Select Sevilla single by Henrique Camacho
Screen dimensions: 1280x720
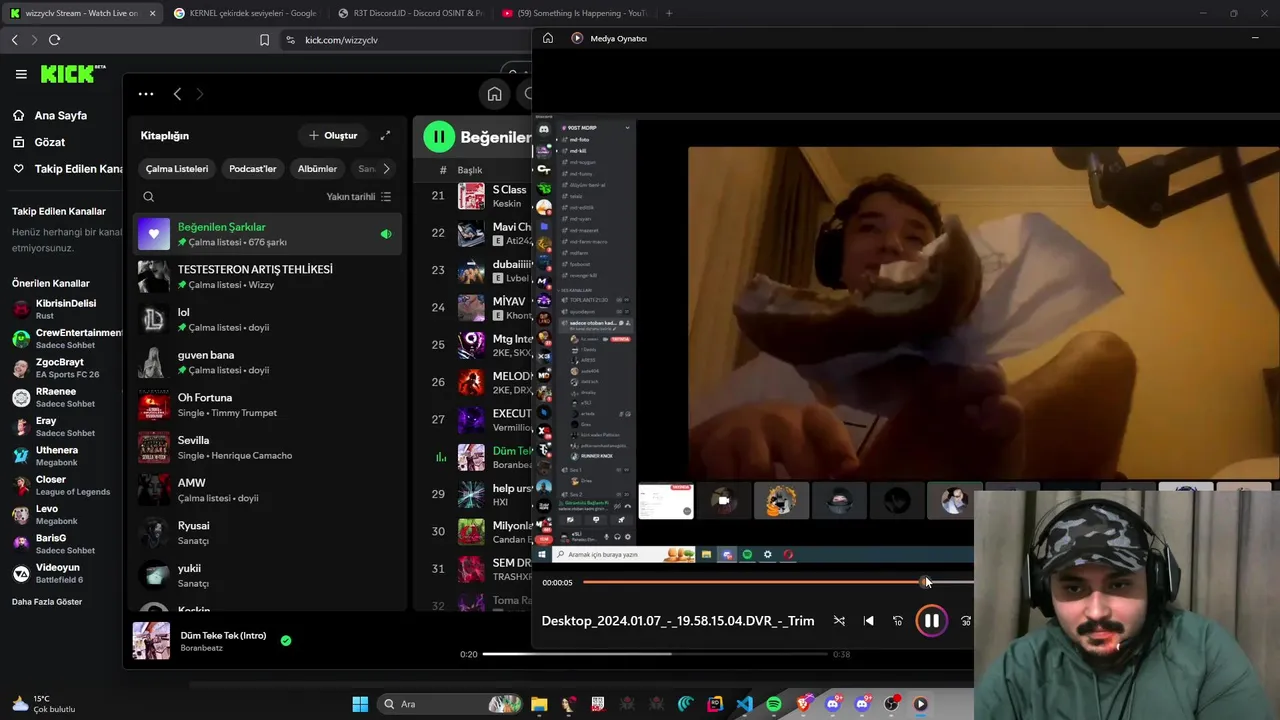[x=268, y=447]
